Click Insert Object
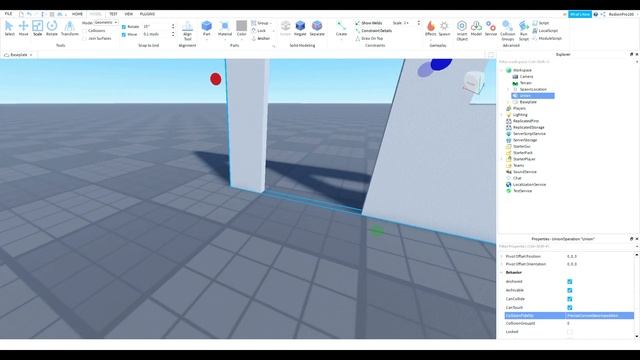This screenshot has height=360, width=640. point(462,31)
